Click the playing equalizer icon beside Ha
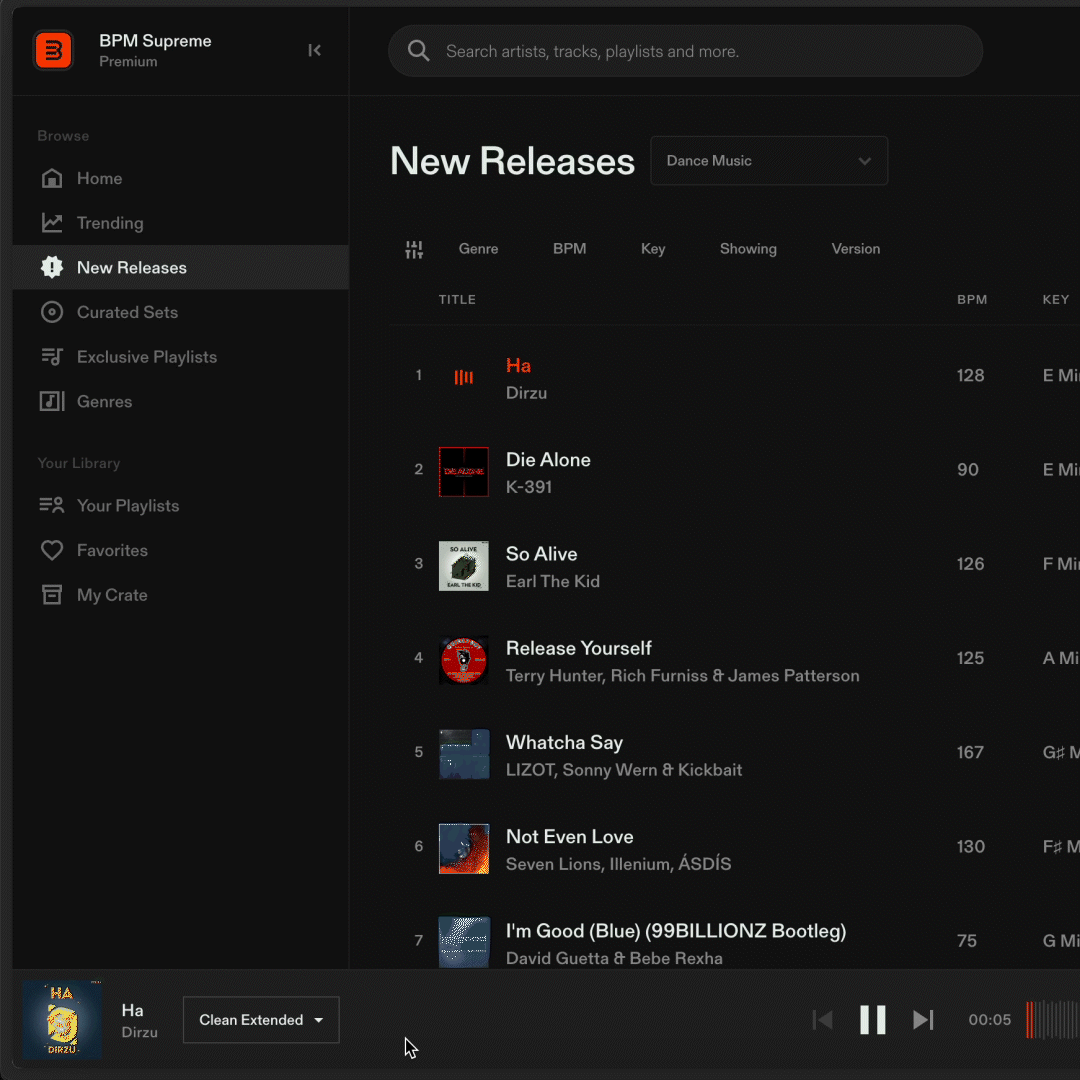This screenshot has width=1080, height=1080. click(464, 377)
